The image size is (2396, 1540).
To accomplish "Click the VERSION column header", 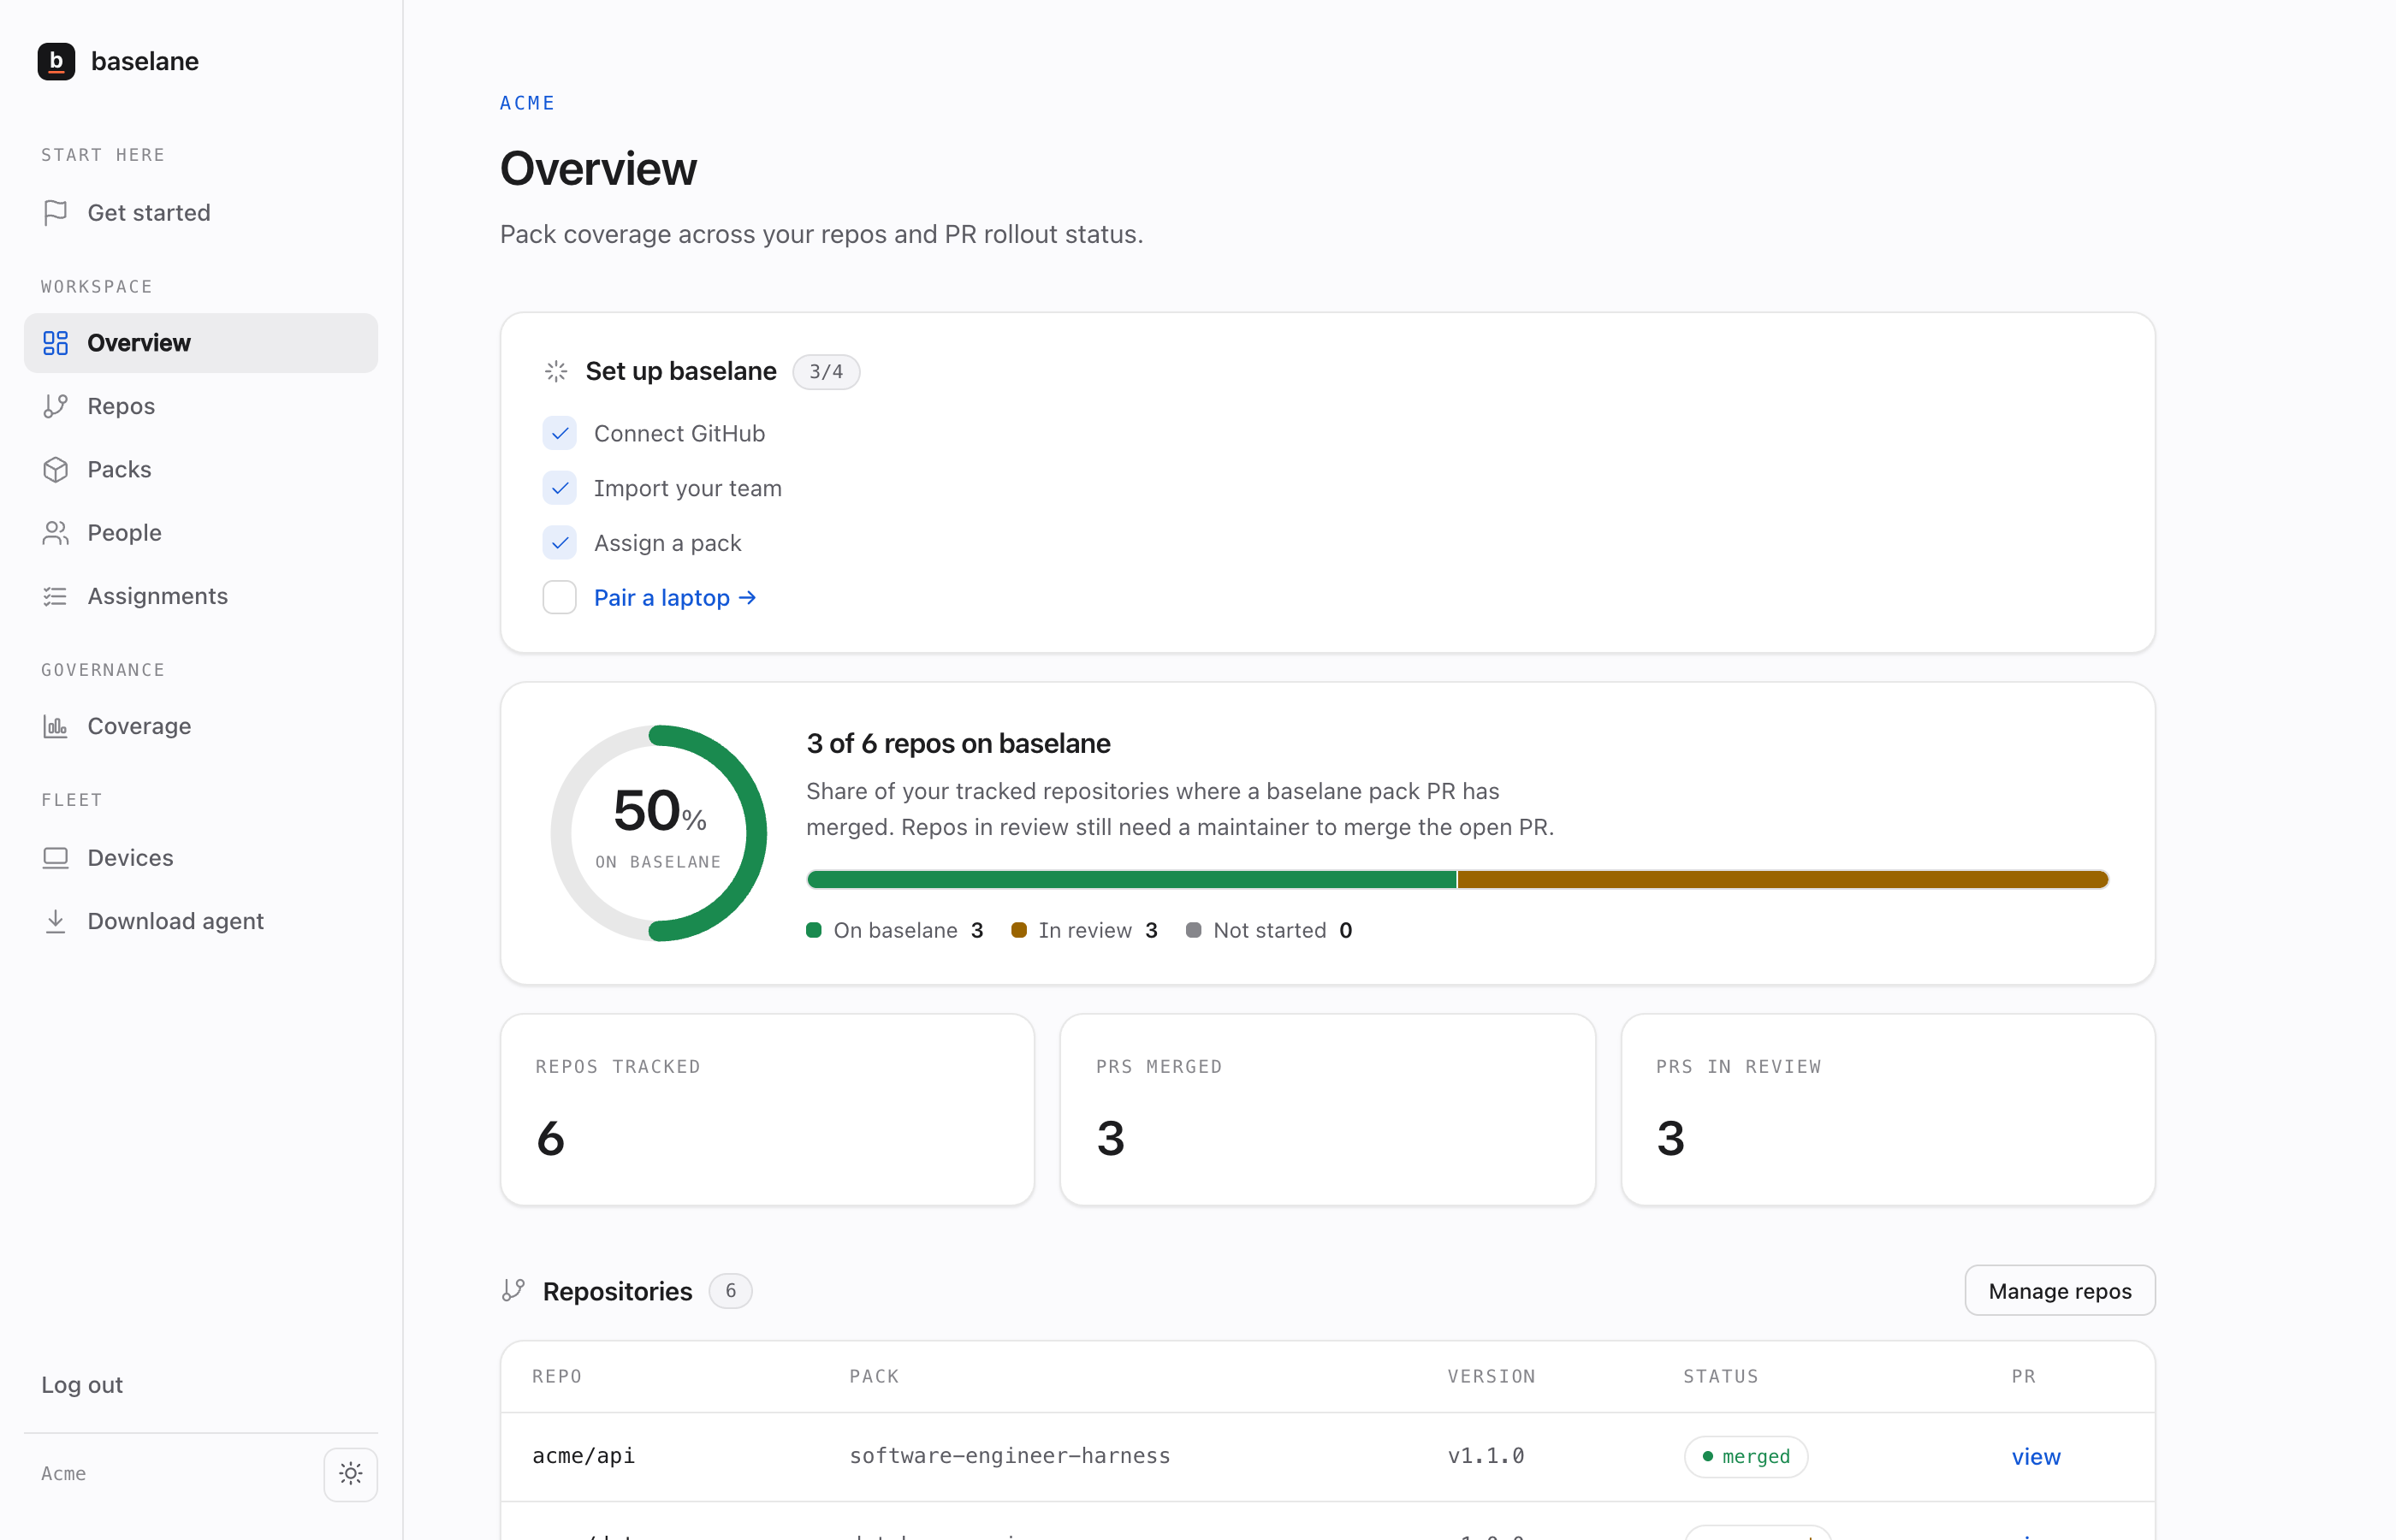I will click(x=1491, y=1376).
